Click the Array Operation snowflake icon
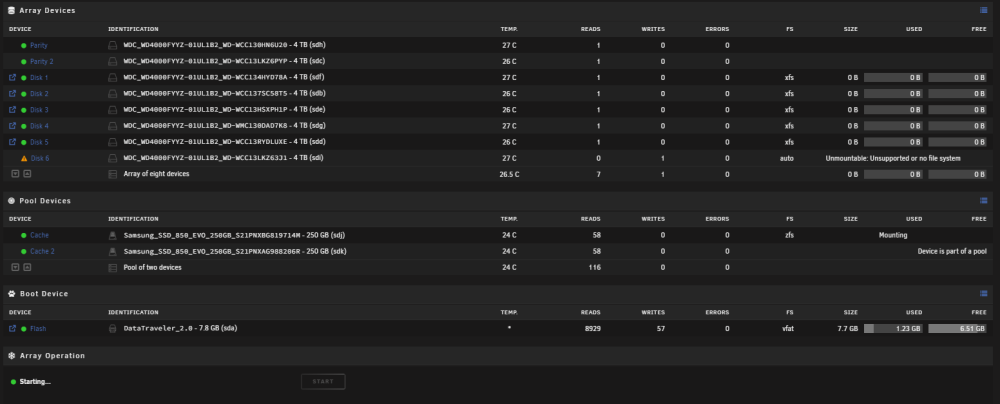 [x=11, y=355]
